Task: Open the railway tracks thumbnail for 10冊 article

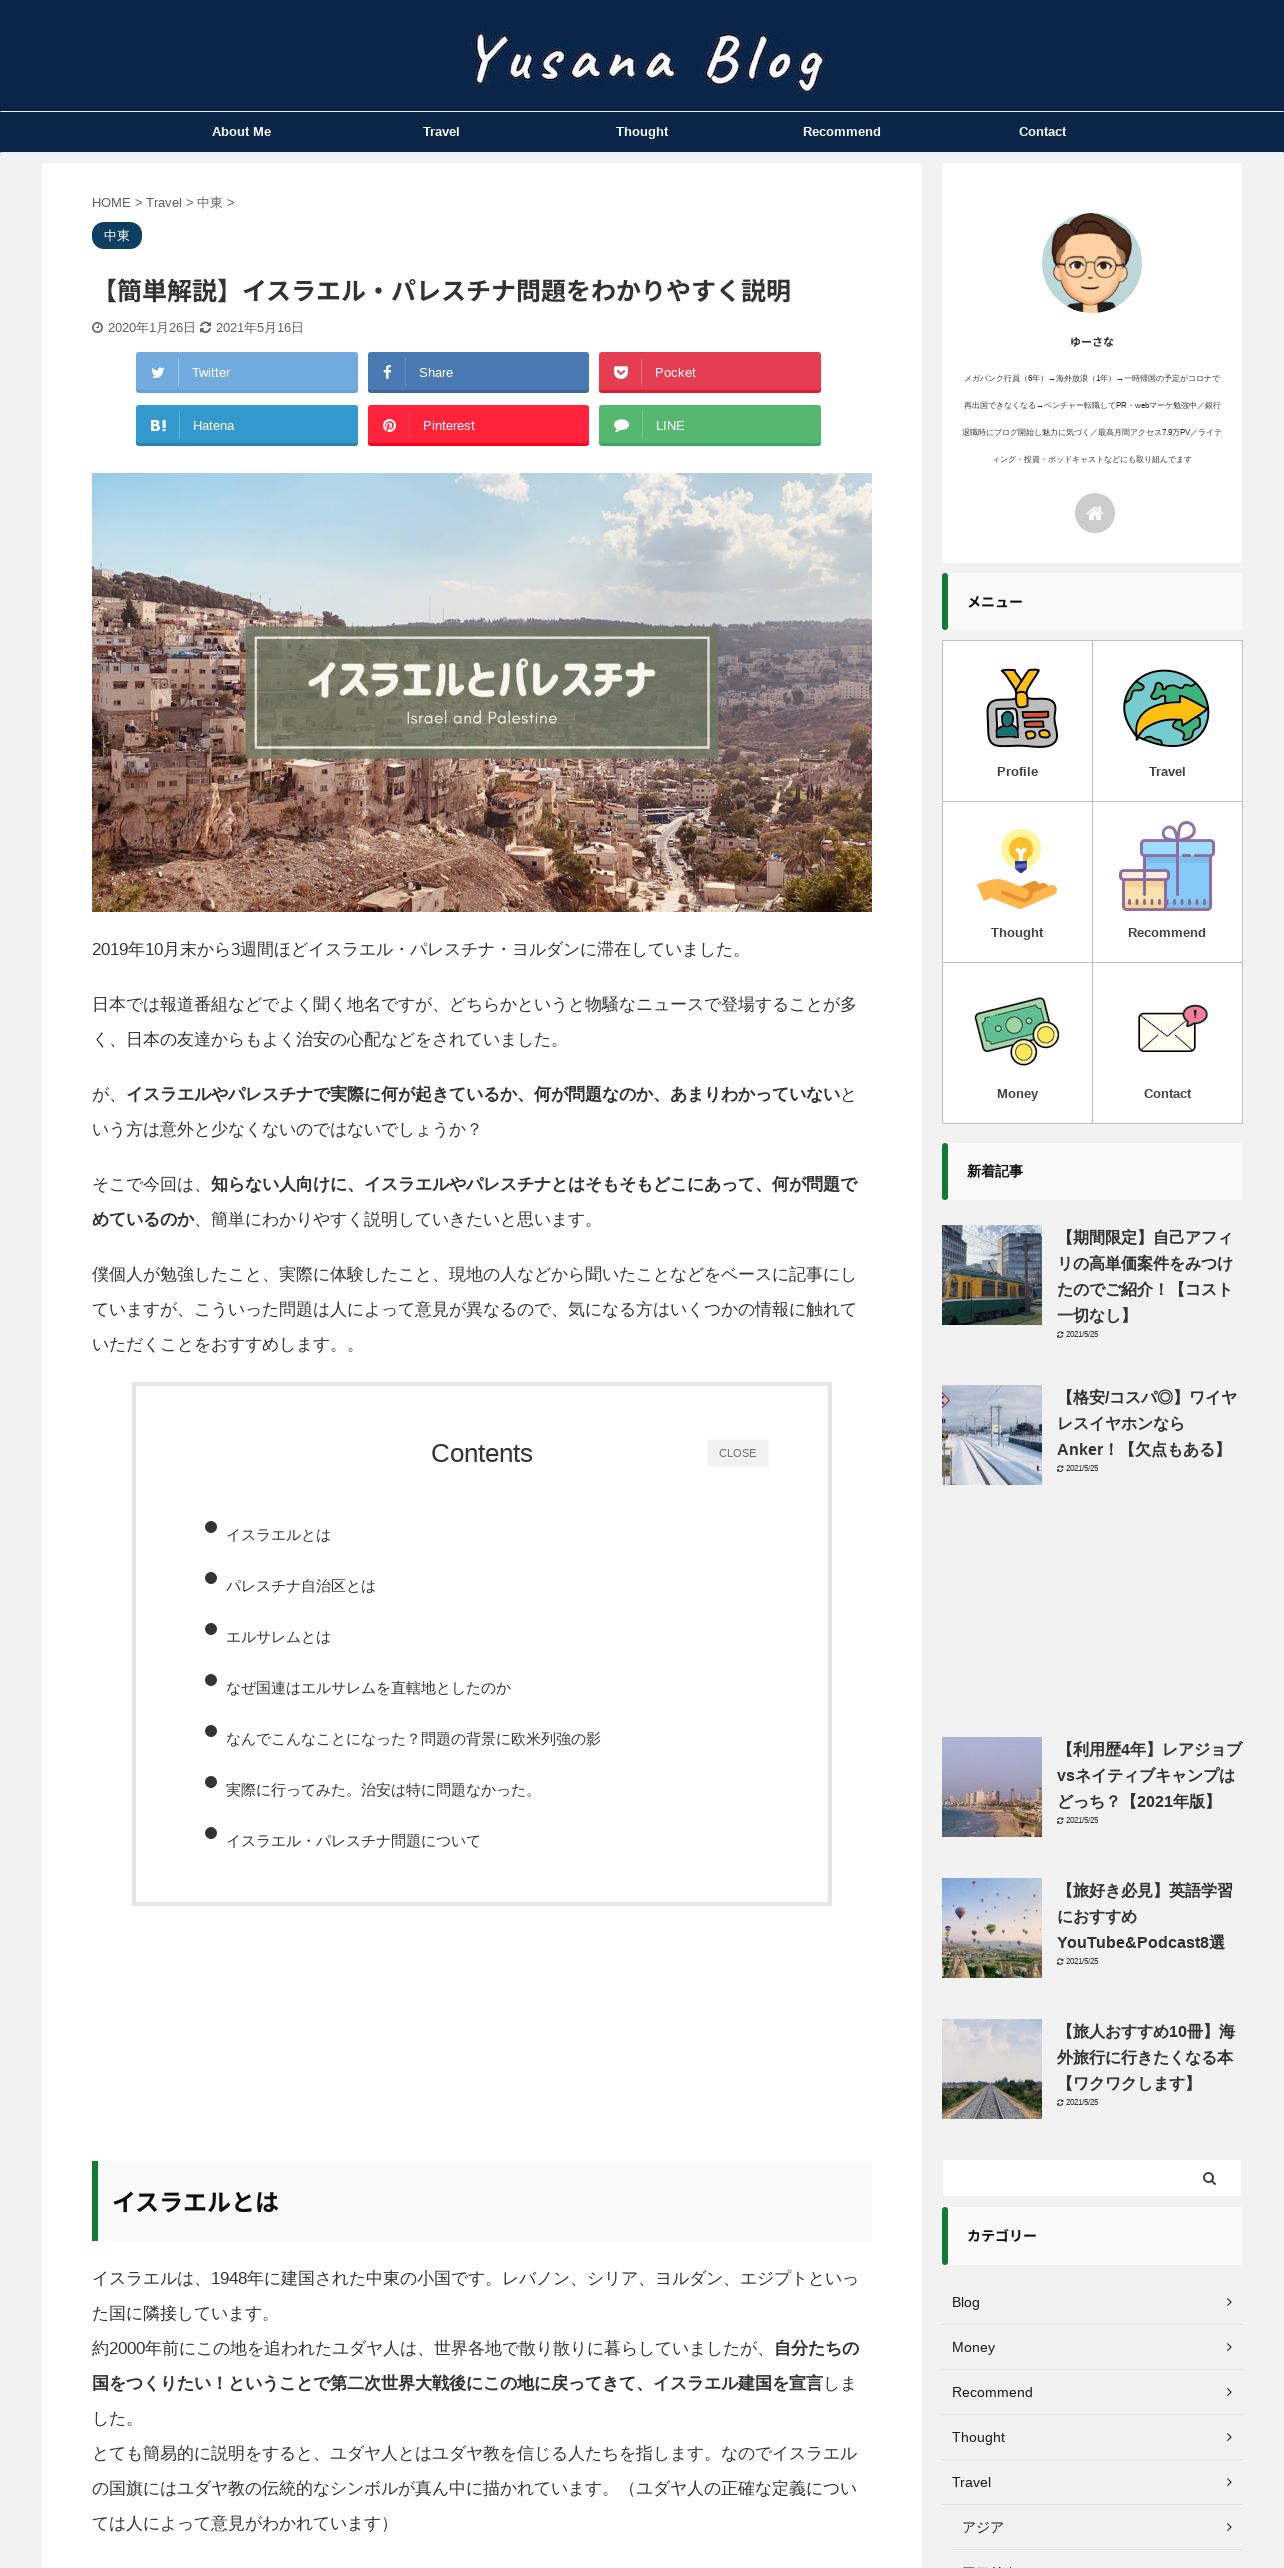Action: click(x=992, y=2069)
